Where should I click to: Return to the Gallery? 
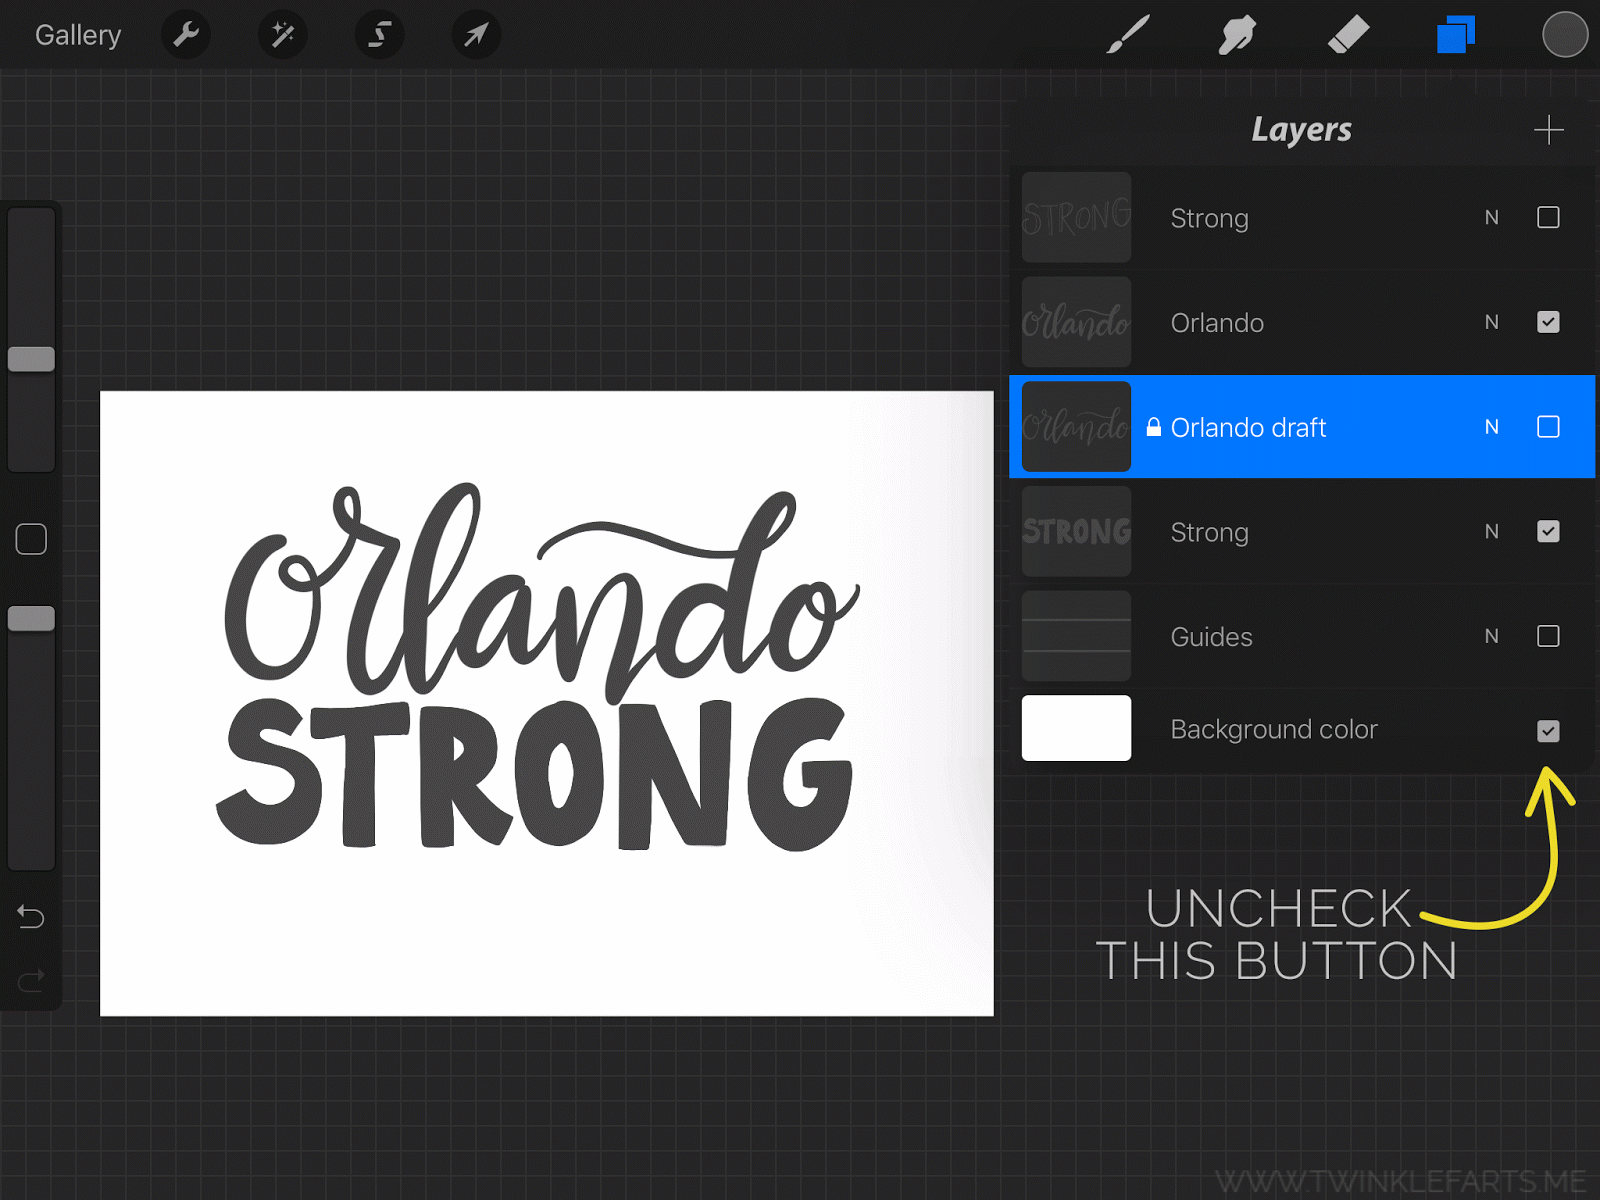tap(78, 35)
